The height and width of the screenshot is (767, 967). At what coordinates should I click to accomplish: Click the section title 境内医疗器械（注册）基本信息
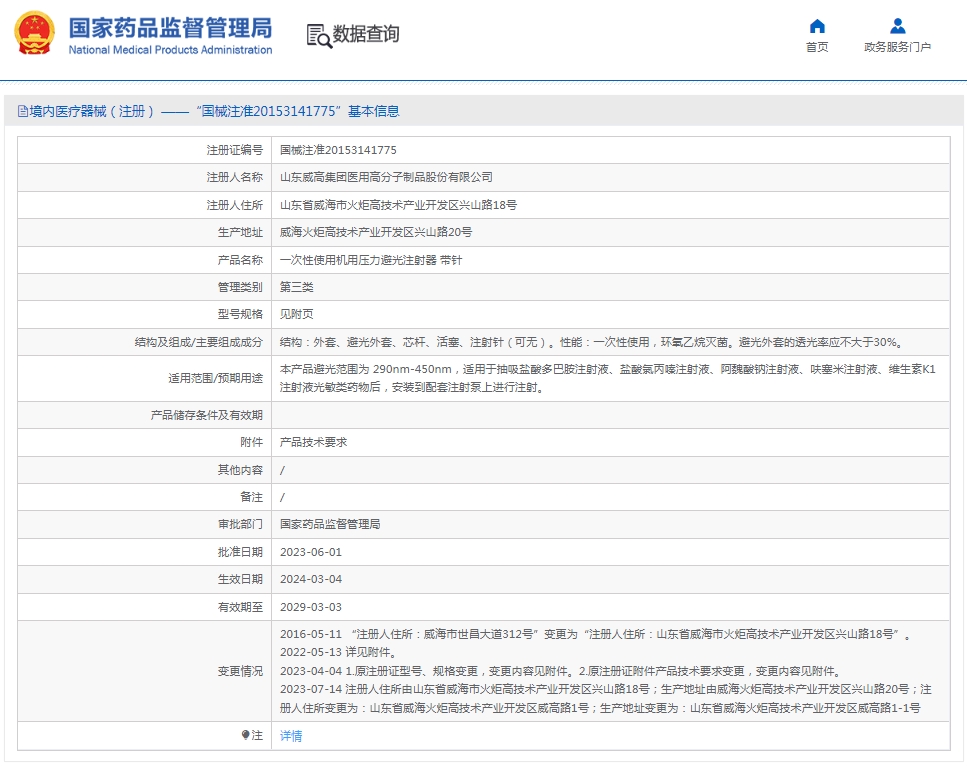214,112
